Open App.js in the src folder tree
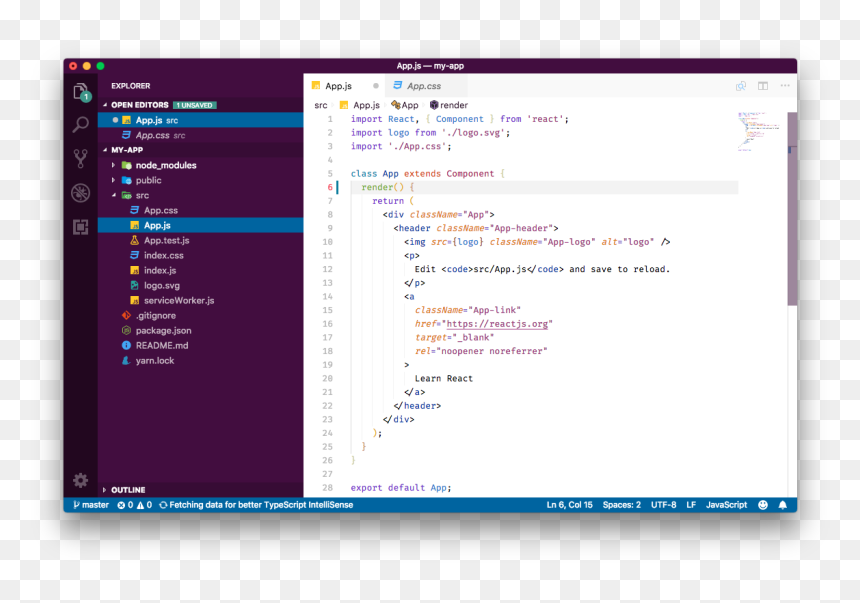Image resolution: width=860 pixels, height=603 pixels. (x=201, y=226)
